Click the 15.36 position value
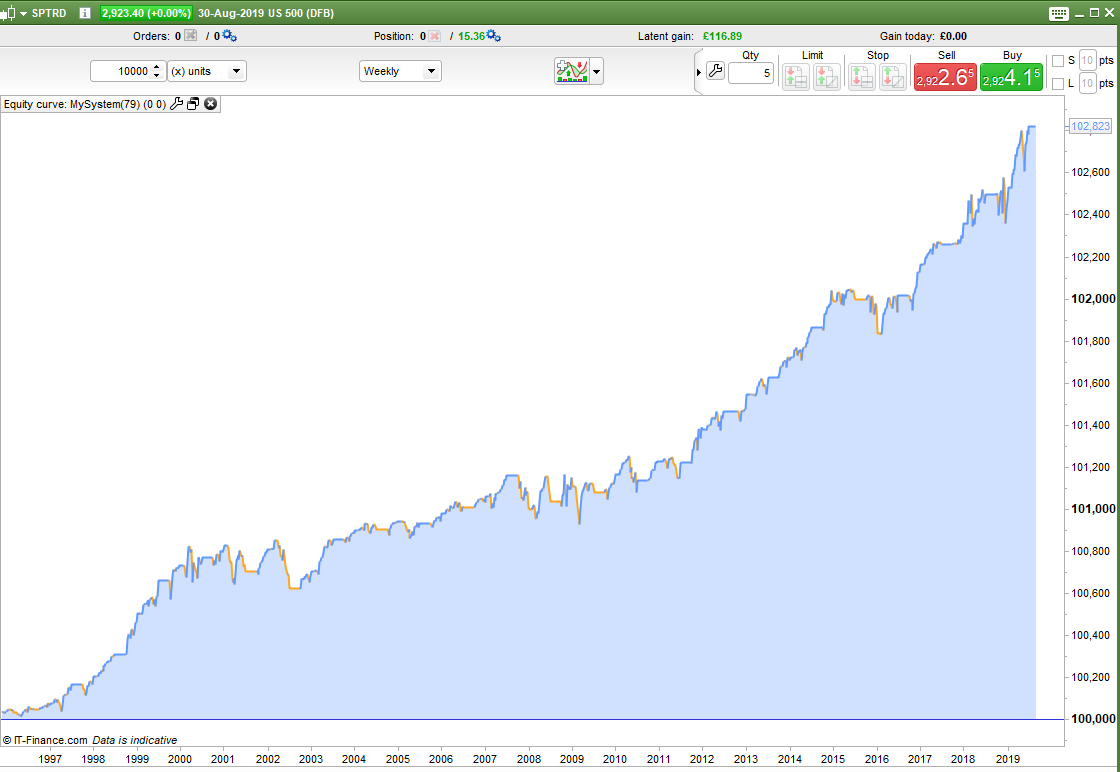 pyautogui.click(x=471, y=36)
